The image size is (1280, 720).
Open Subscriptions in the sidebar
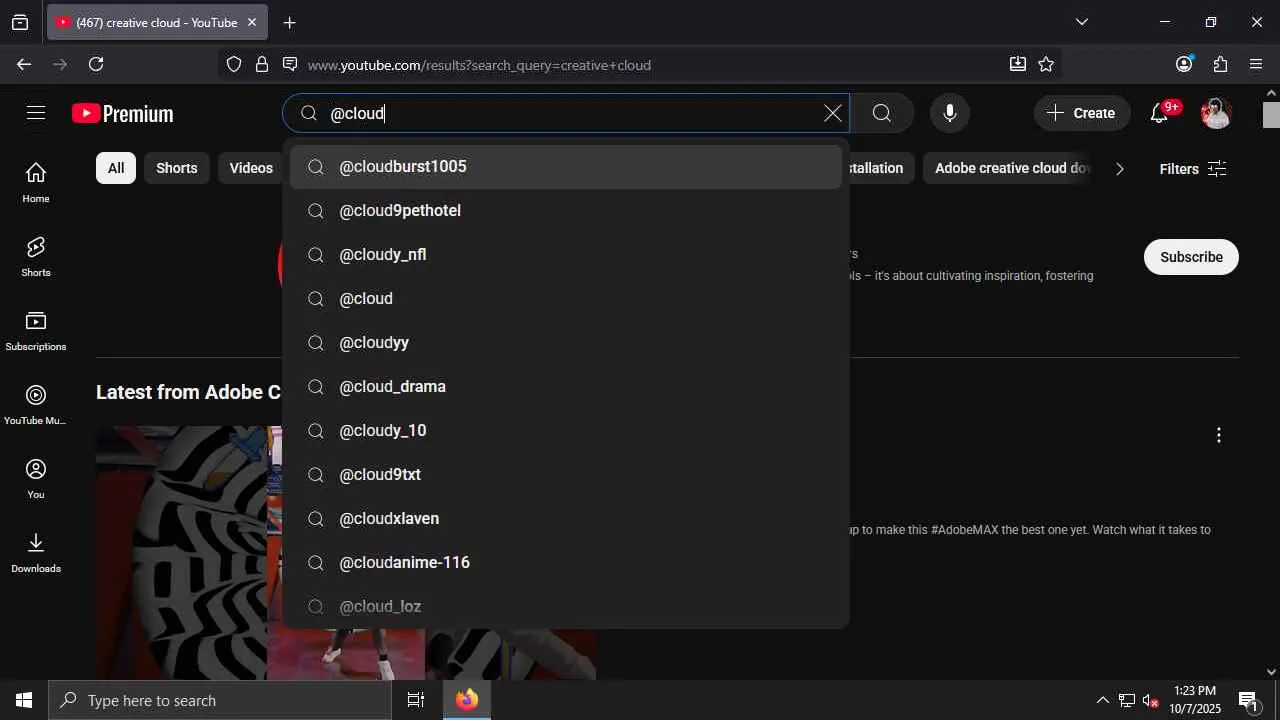(x=36, y=330)
